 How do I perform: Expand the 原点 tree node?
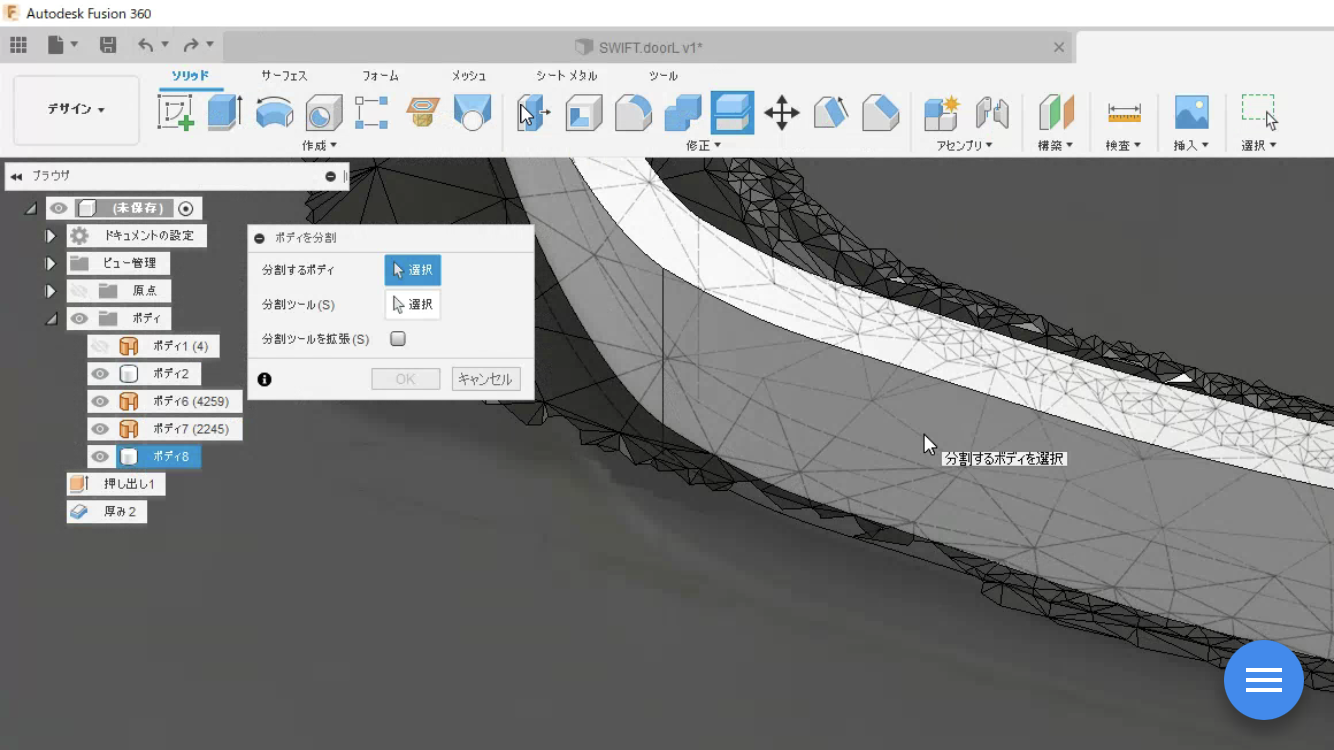point(51,291)
